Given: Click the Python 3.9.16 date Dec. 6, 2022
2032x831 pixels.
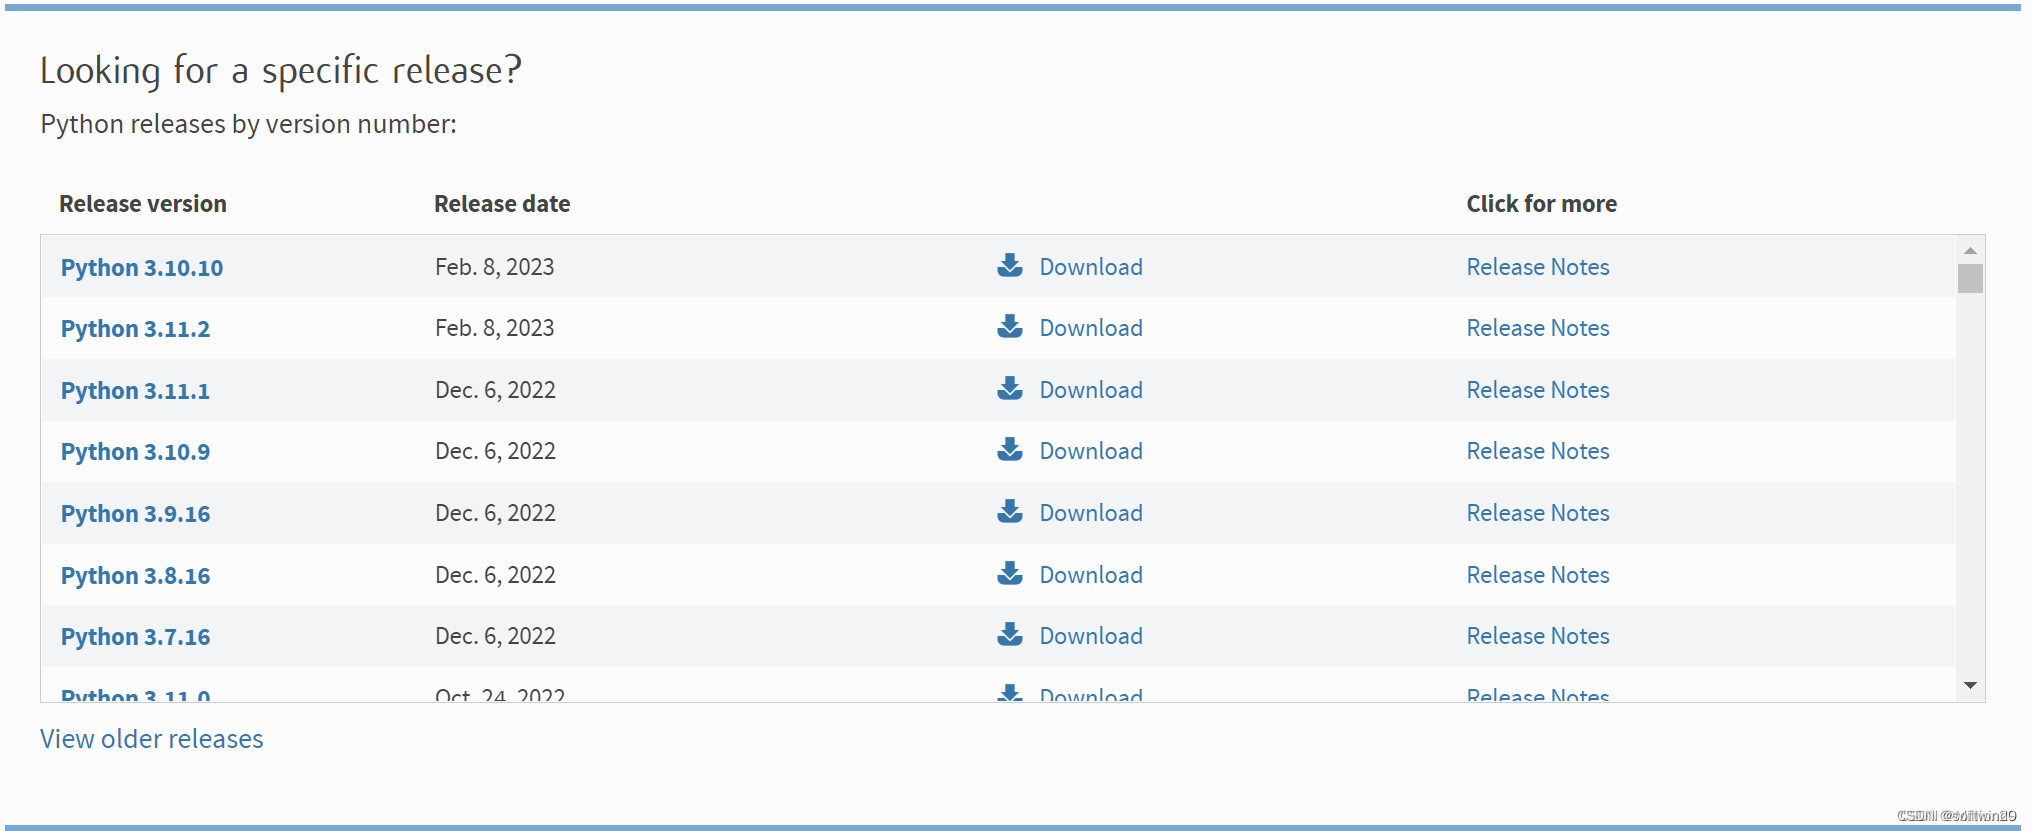Looking at the screenshot, I should coord(496,513).
